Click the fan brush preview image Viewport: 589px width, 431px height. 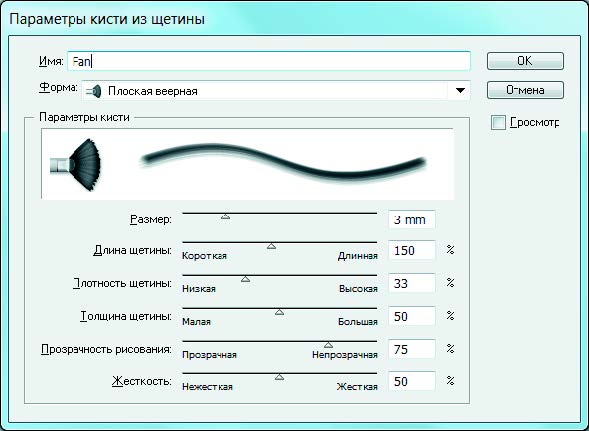pyautogui.click(x=75, y=165)
